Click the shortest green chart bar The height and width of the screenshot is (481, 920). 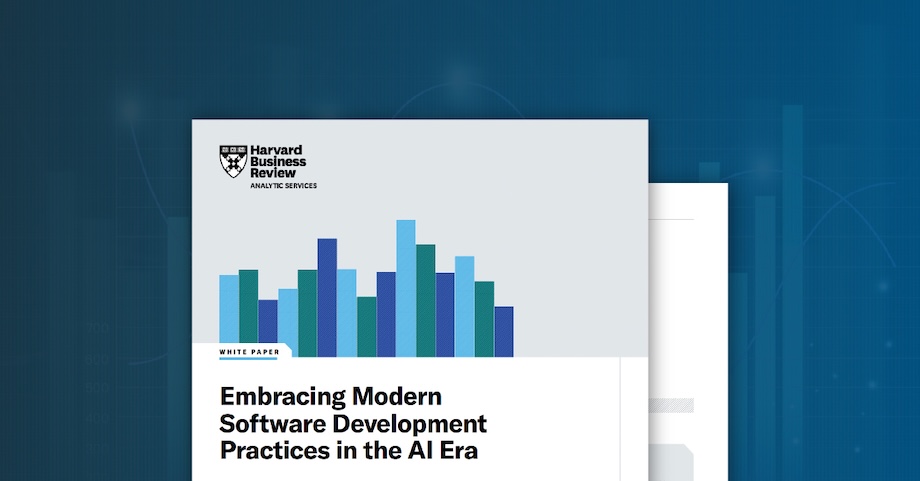pos(367,326)
